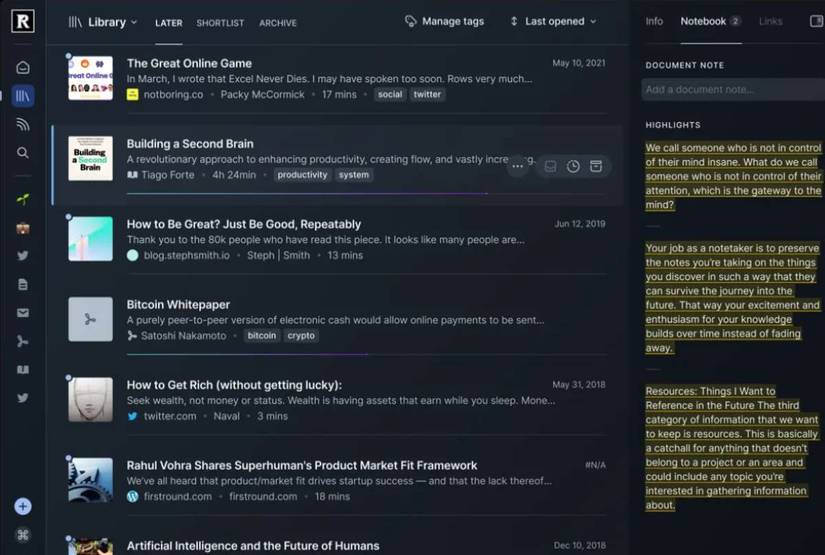Open The Great Online Game thumbnail
The height and width of the screenshot is (555, 825).
[x=90, y=78]
